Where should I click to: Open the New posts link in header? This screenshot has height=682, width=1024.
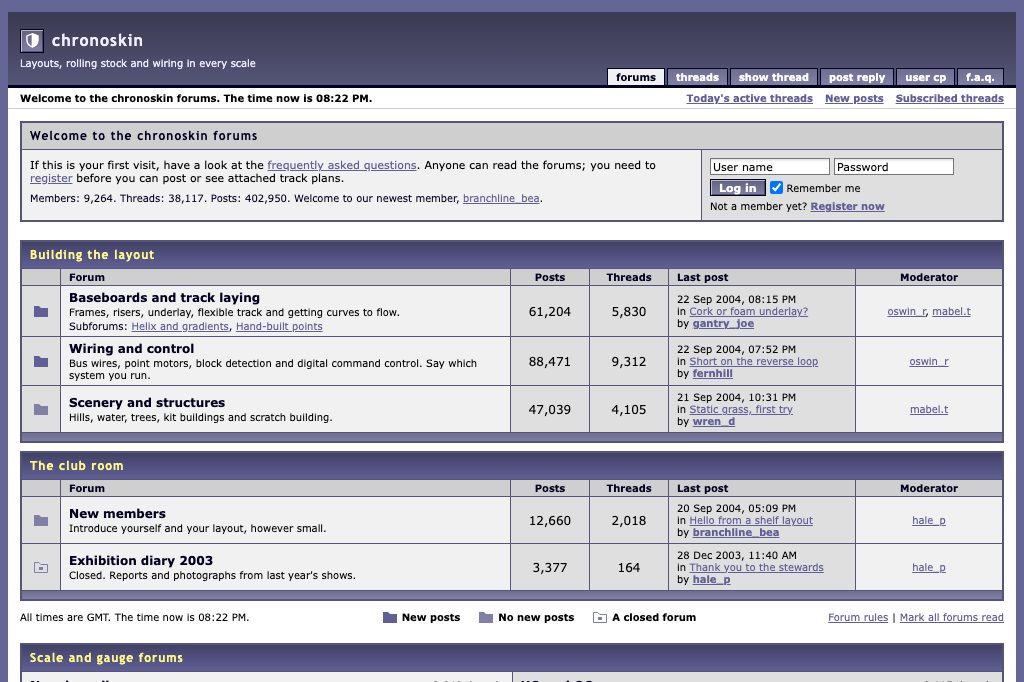854,98
